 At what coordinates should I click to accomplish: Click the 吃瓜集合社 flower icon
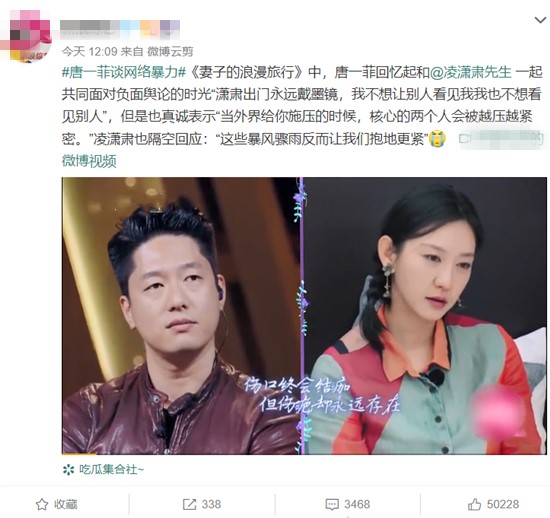click(x=68, y=469)
